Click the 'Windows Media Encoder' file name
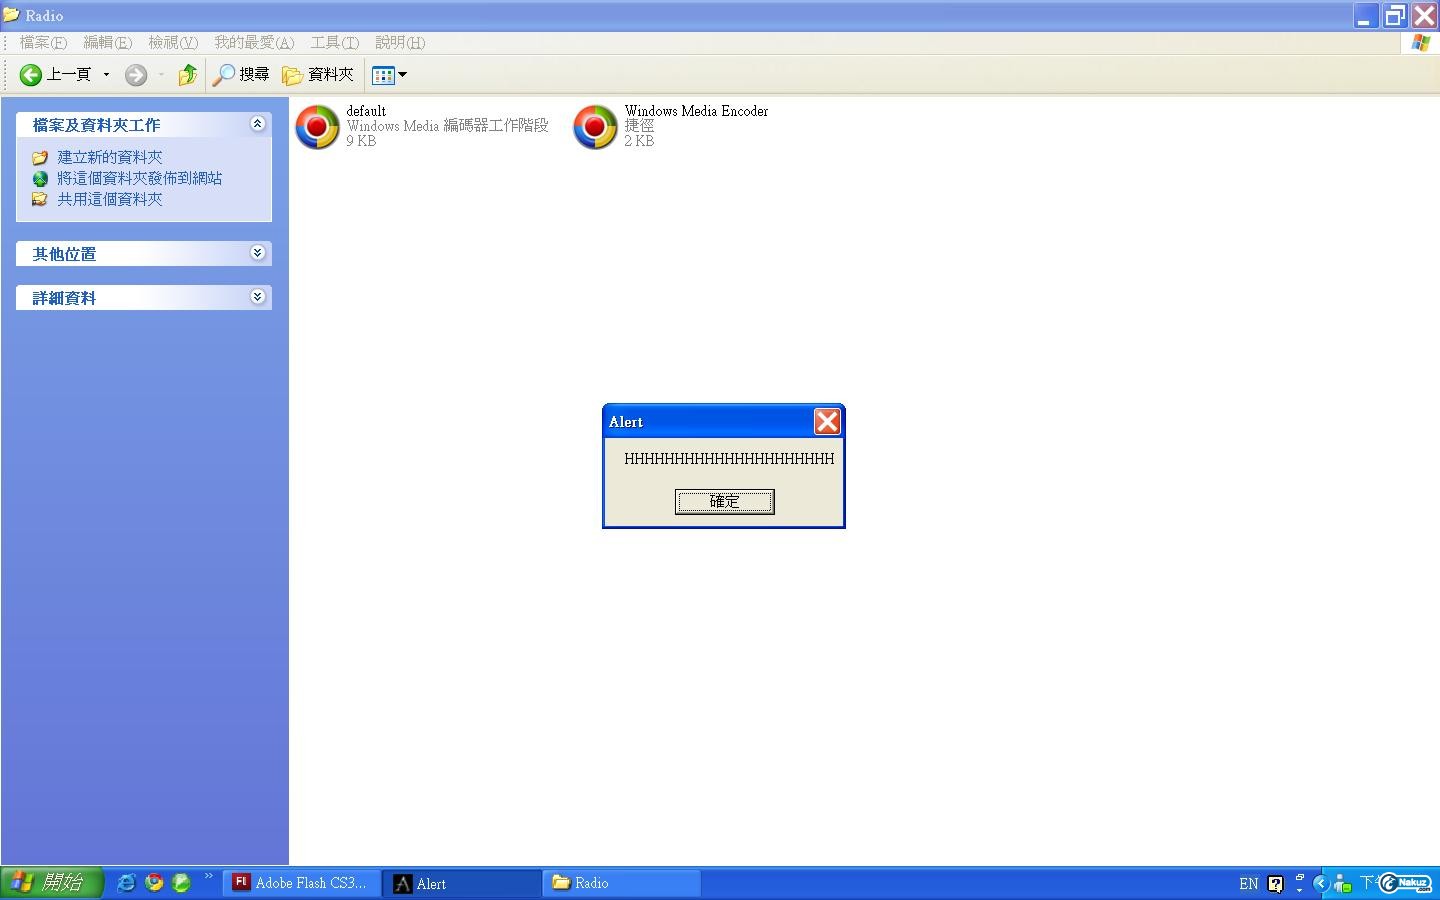 click(x=696, y=111)
